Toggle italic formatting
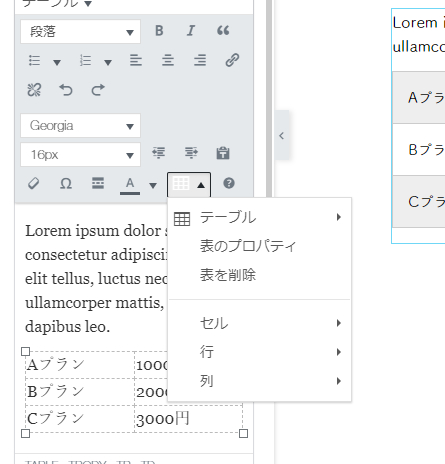This screenshot has height=464, width=445. [x=191, y=31]
